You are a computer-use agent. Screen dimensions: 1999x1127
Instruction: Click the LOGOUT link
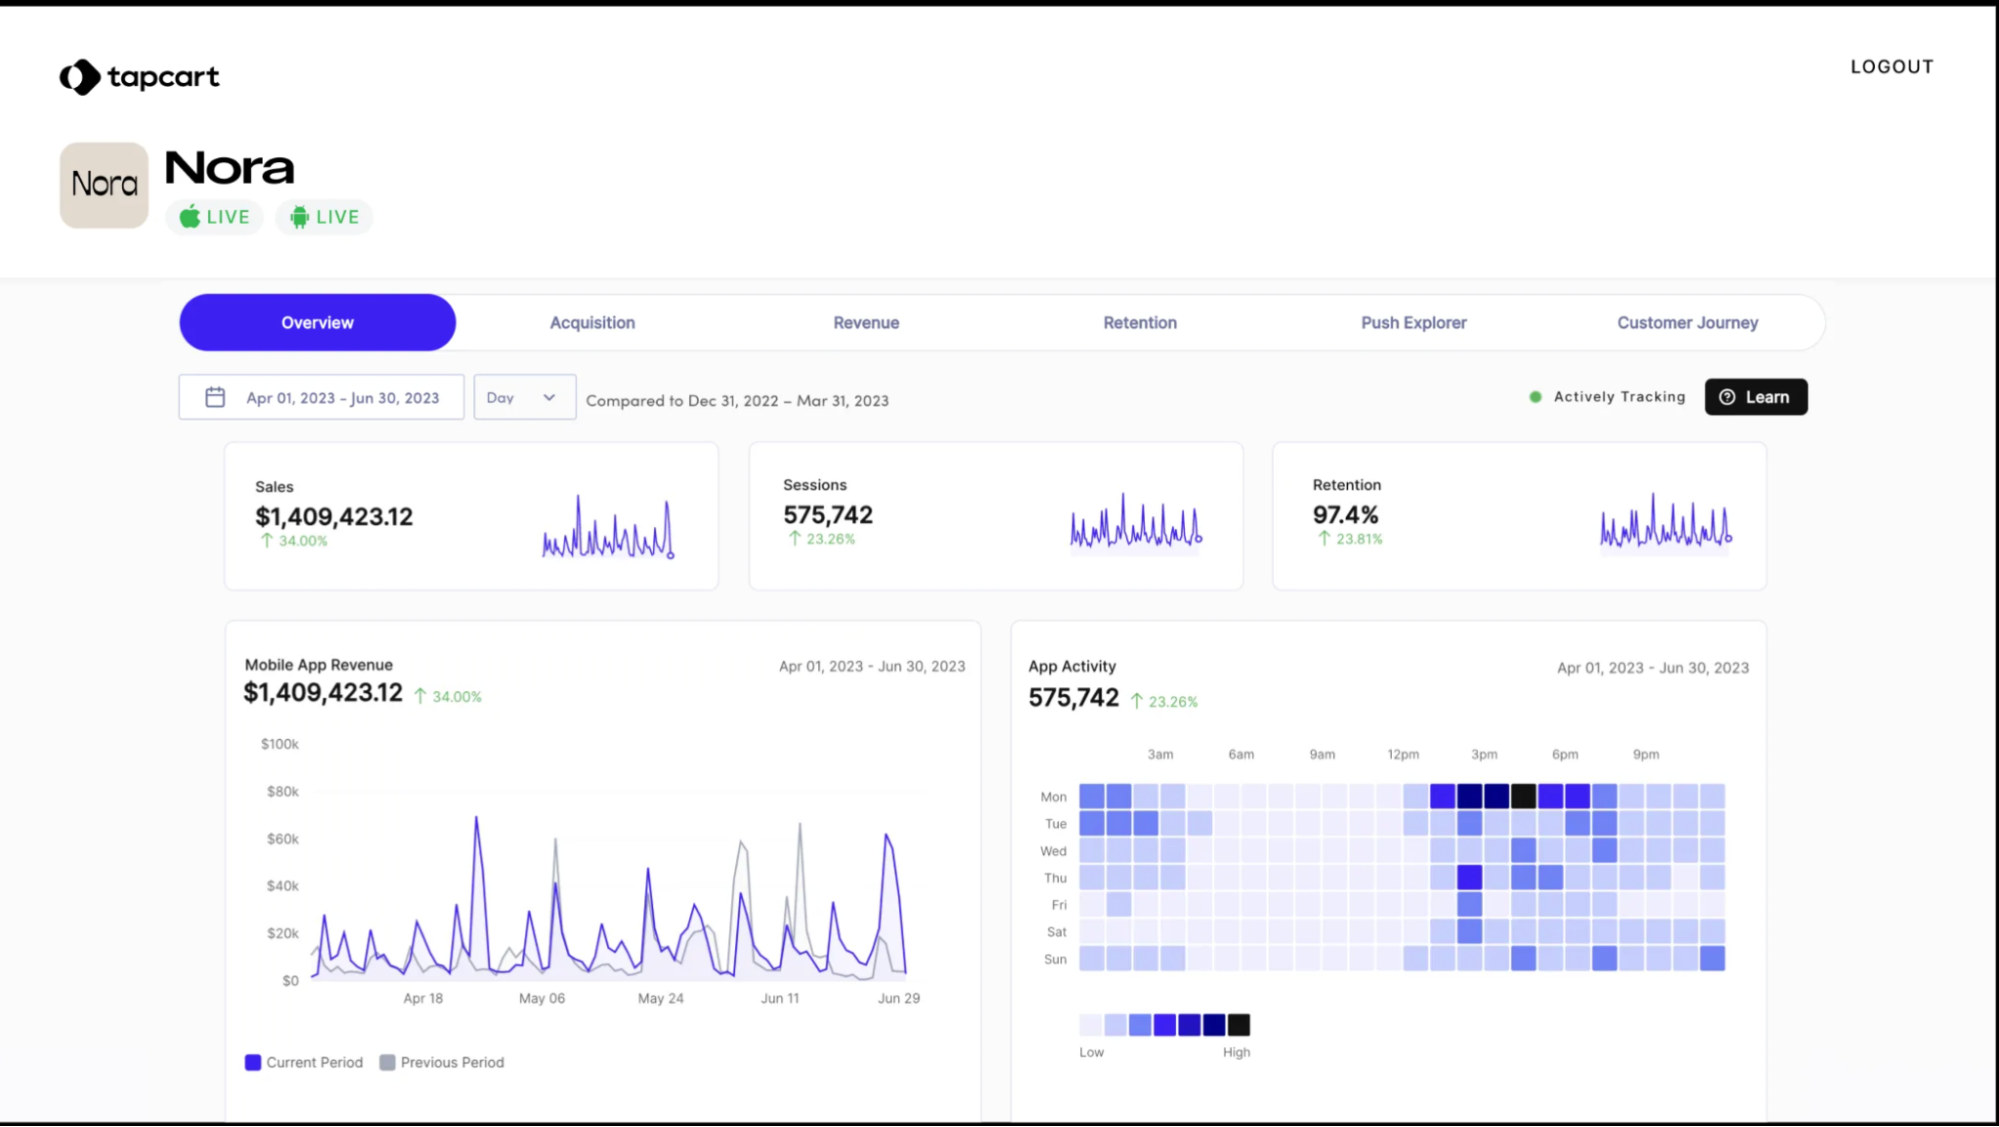pyautogui.click(x=1891, y=67)
